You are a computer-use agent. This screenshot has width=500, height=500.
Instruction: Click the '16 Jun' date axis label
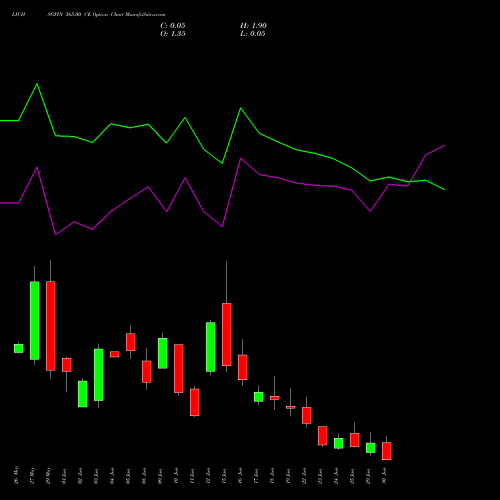pos(241,476)
